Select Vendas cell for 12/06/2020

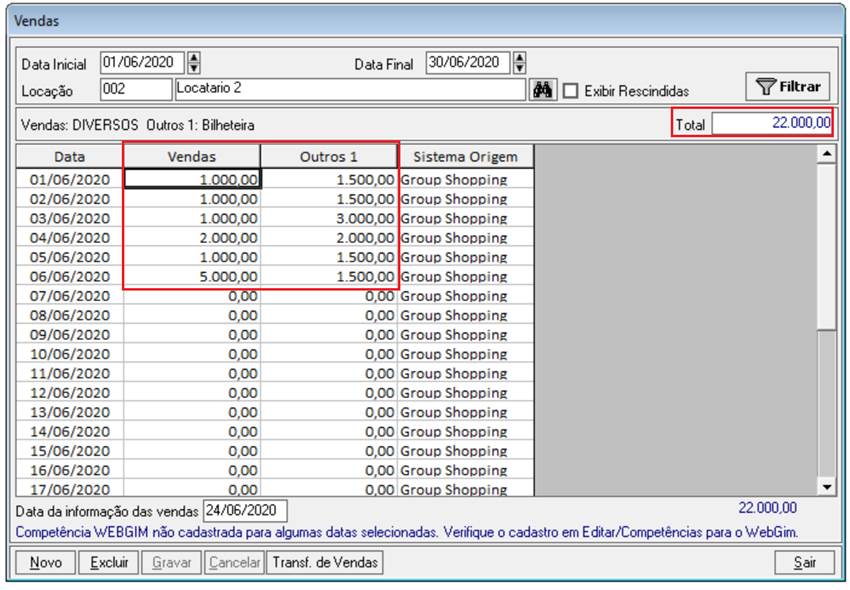(x=192, y=393)
